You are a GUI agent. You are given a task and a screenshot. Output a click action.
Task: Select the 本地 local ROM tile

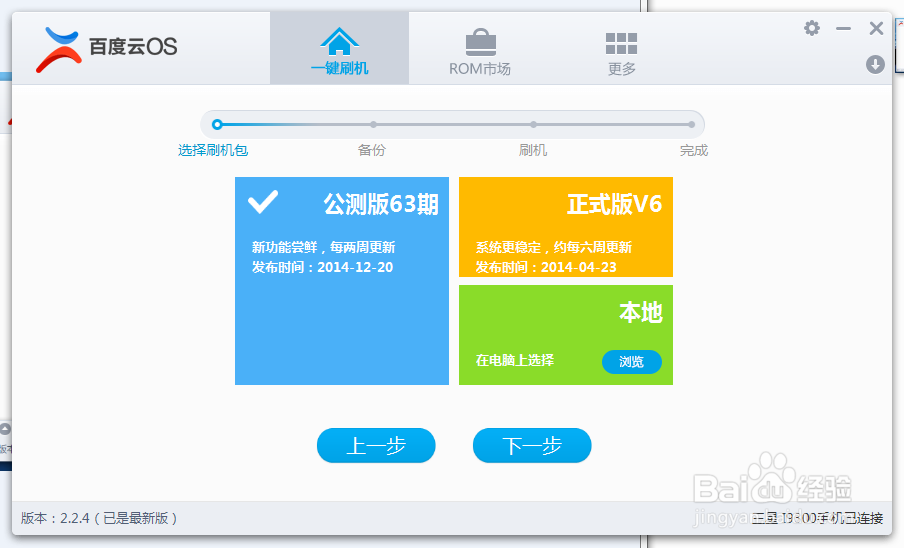coord(566,335)
